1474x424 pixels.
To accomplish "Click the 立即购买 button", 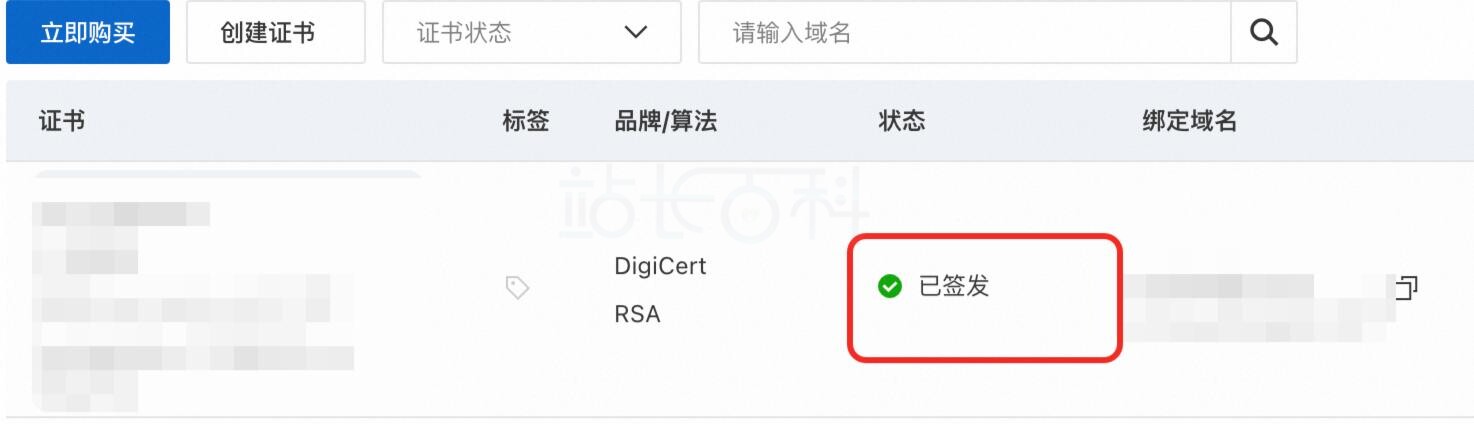I will point(88,32).
